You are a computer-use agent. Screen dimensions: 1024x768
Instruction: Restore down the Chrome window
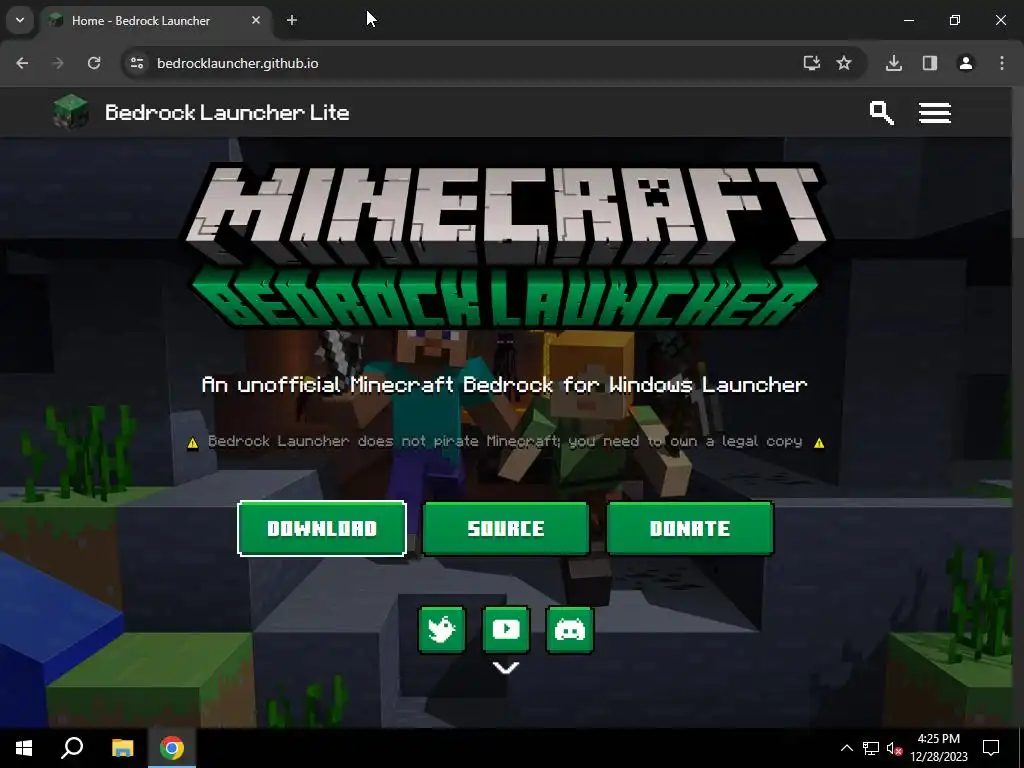955,20
